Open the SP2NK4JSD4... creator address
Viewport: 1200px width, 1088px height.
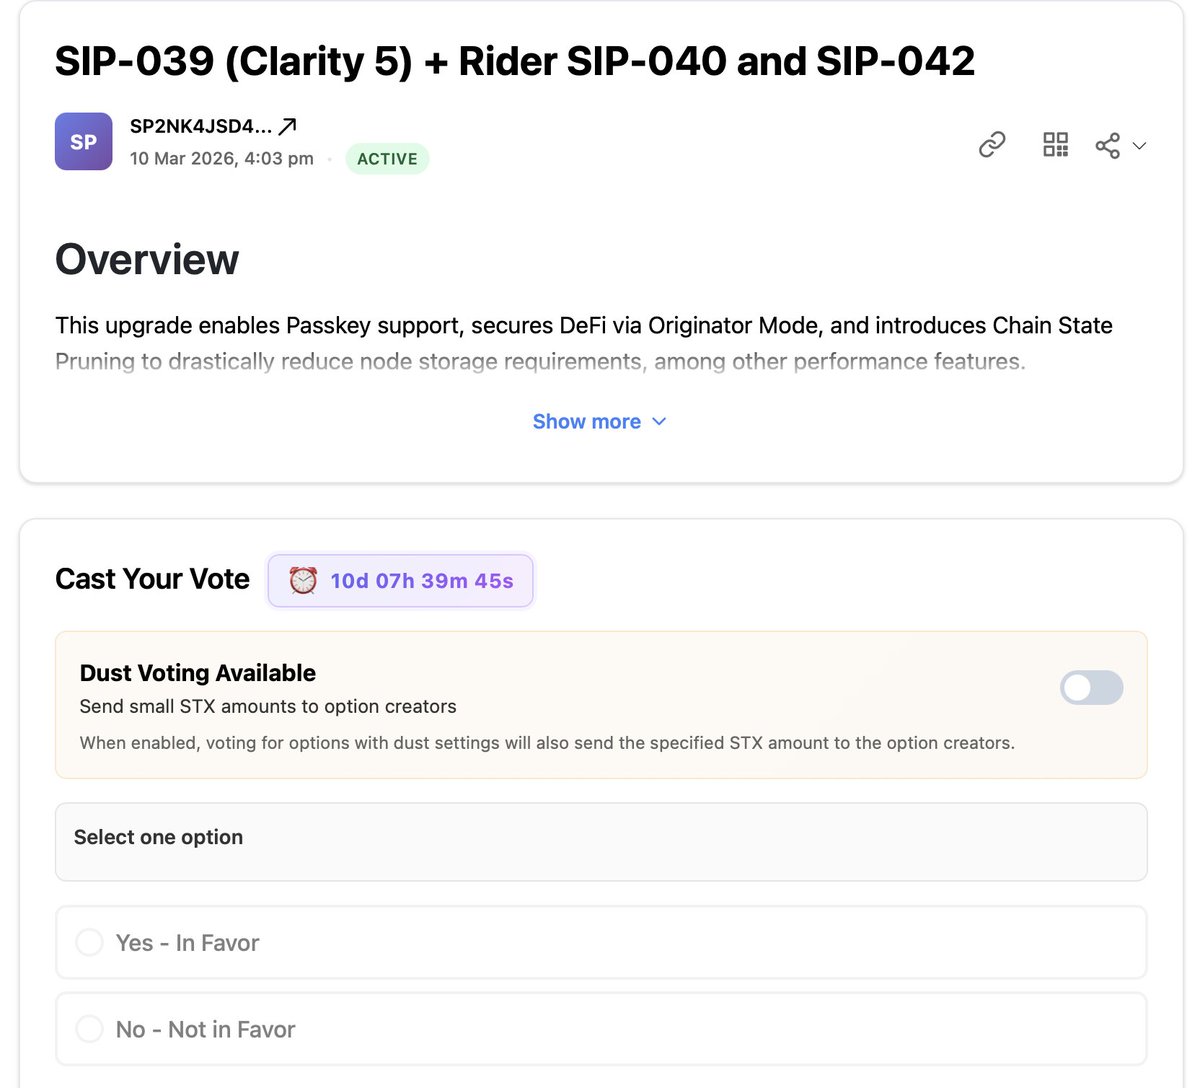pos(201,126)
